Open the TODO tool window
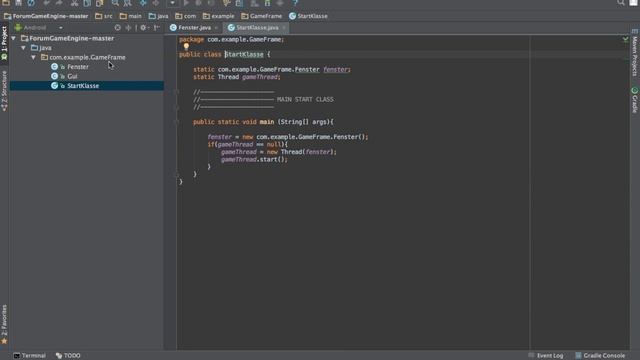Image resolution: width=640 pixels, height=360 pixels. 68,356
